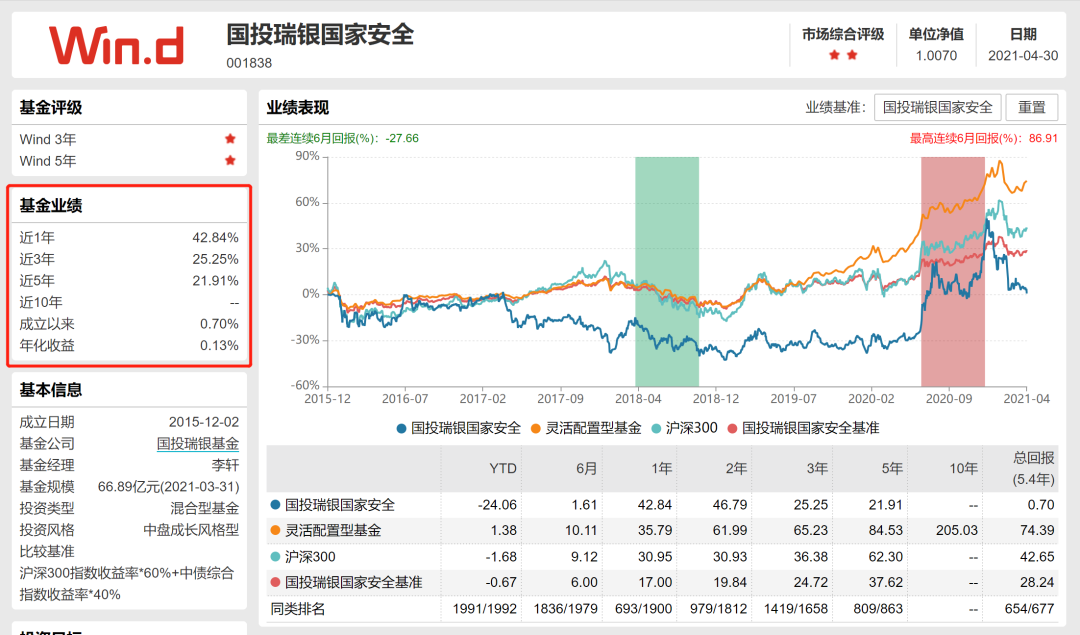Open the 国投瑞银基金 company link
The image size is (1080, 635).
(198, 444)
